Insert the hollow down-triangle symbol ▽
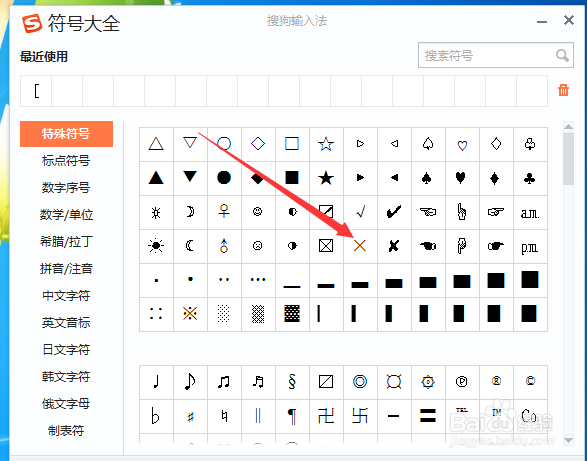587x461 pixels. tap(190, 144)
